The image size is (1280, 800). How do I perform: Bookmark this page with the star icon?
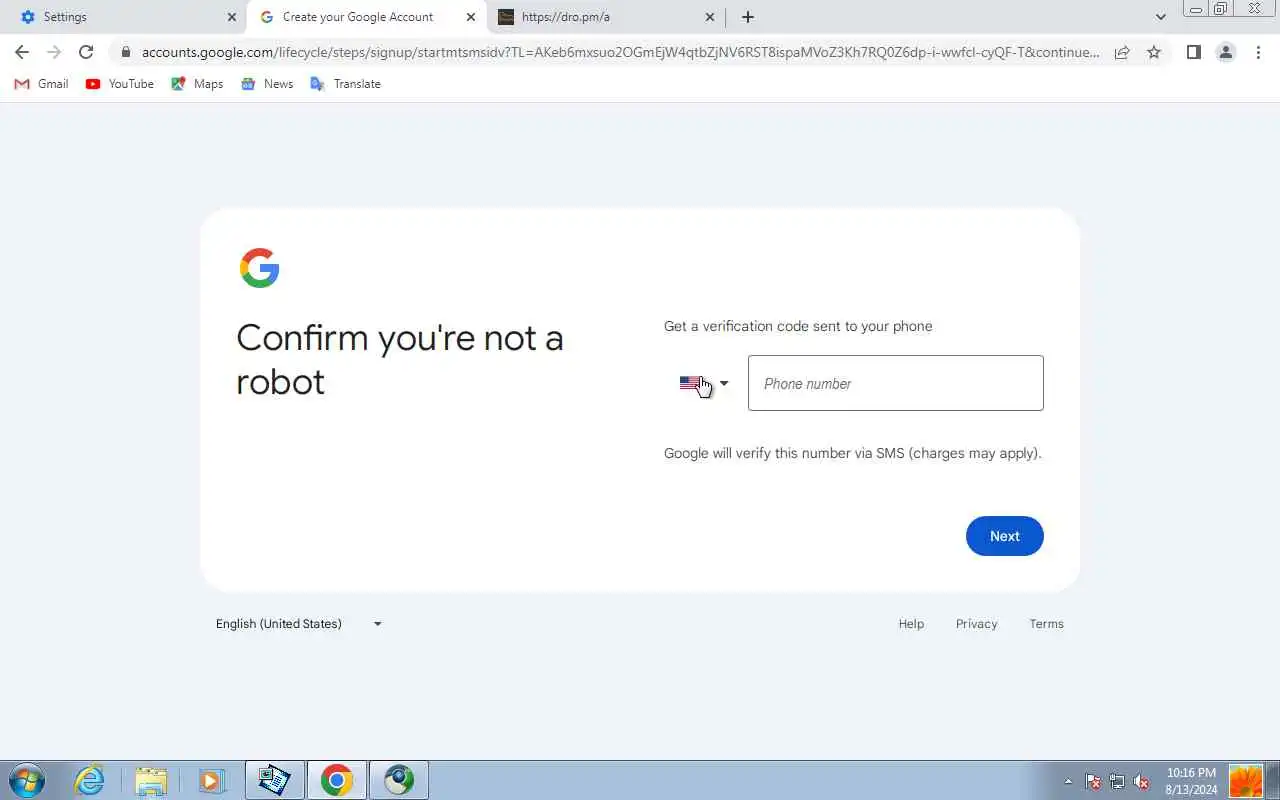pos(1154,52)
